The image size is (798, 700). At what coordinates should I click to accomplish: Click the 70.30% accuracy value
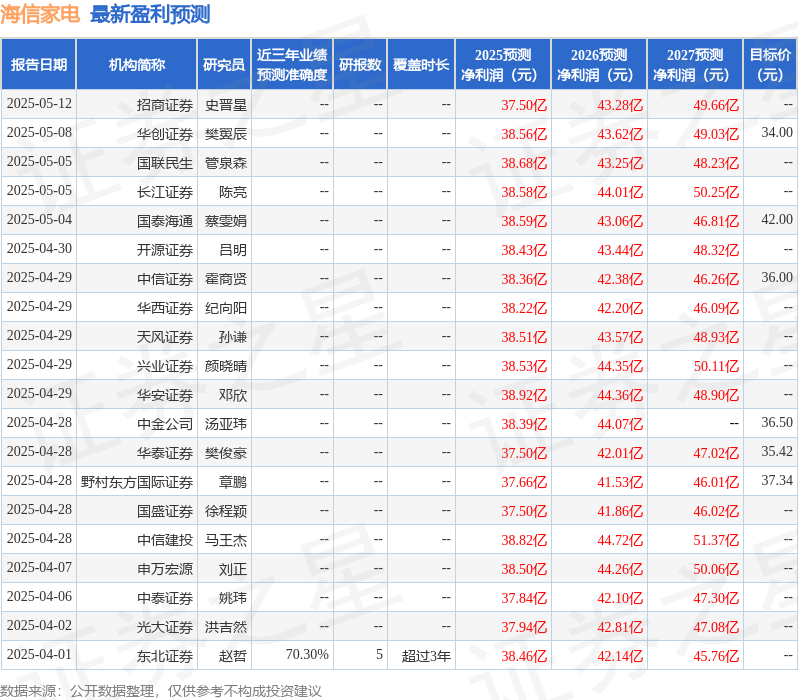click(x=307, y=655)
